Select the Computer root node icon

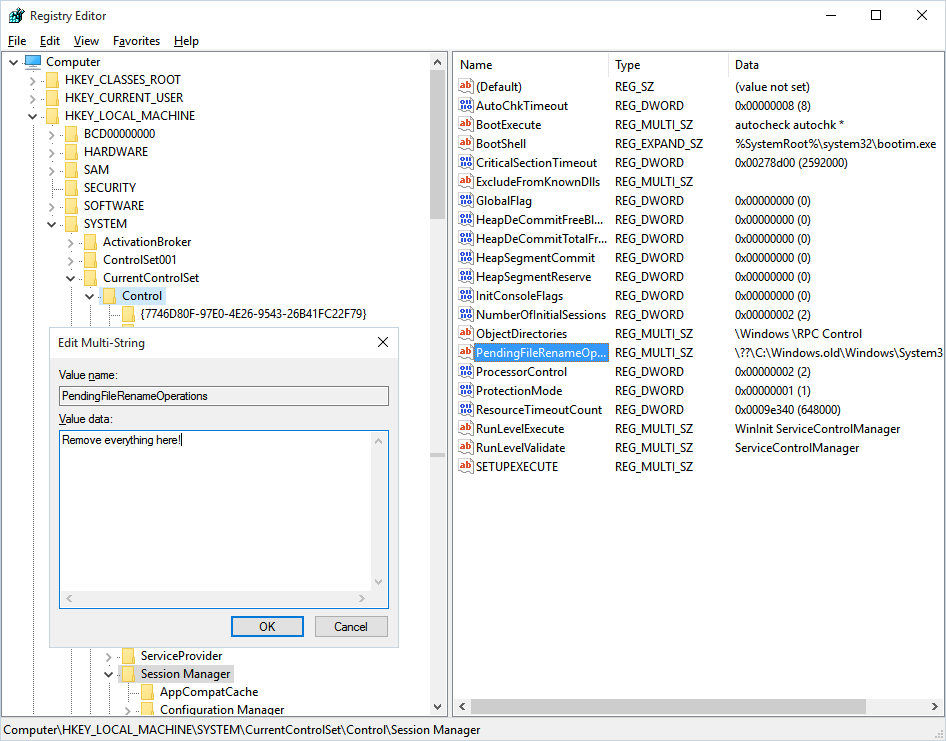33,62
